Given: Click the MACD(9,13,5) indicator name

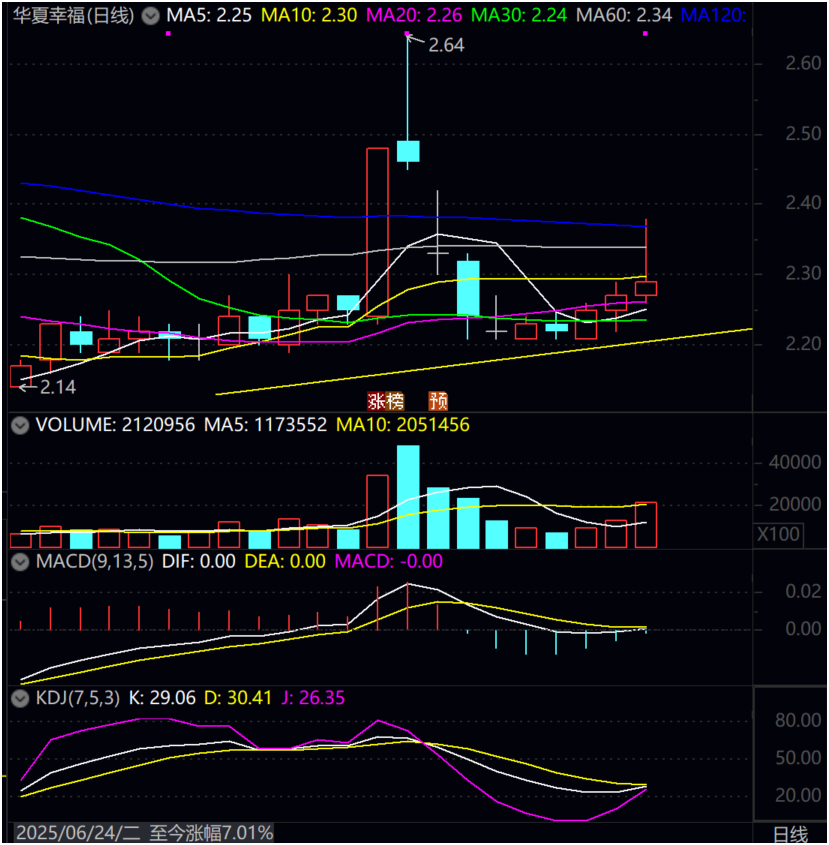Looking at the screenshot, I should pos(94,562).
